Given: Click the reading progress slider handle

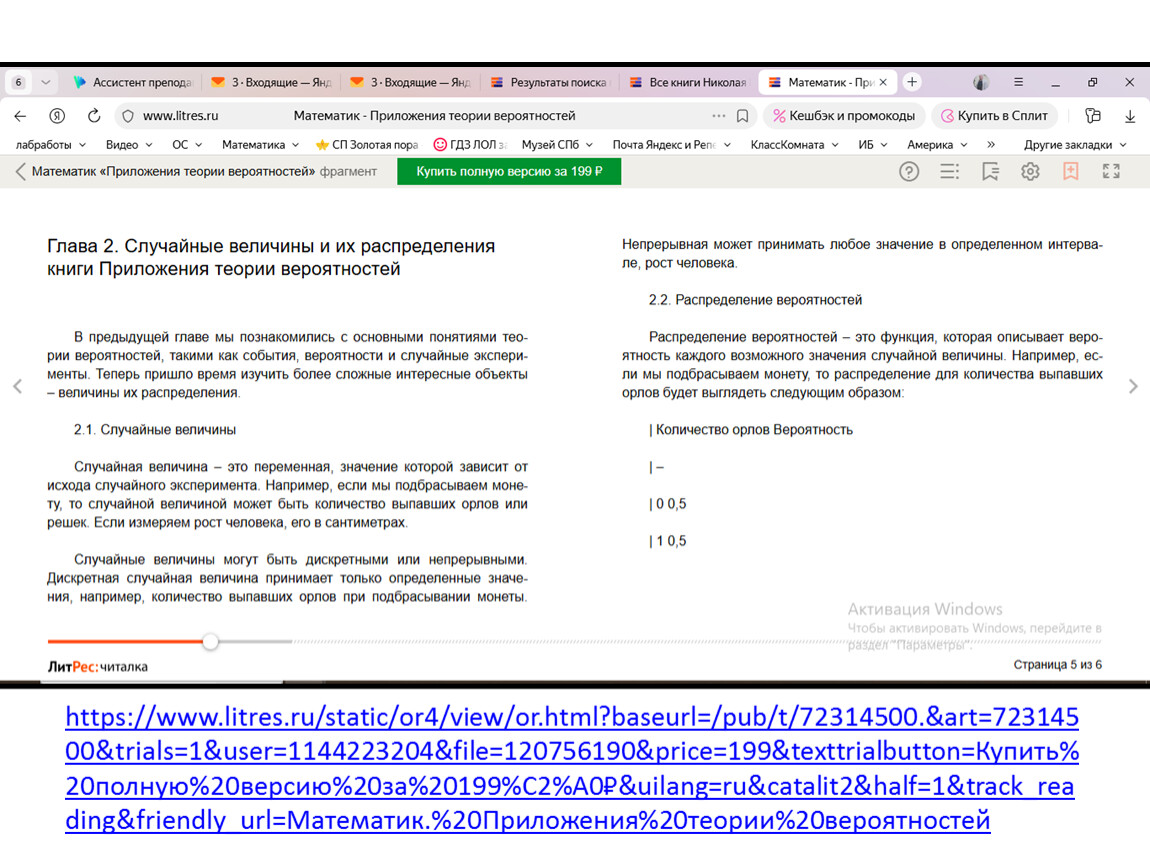Looking at the screenshot, I should pyautogui.click(x=210, y=641).
